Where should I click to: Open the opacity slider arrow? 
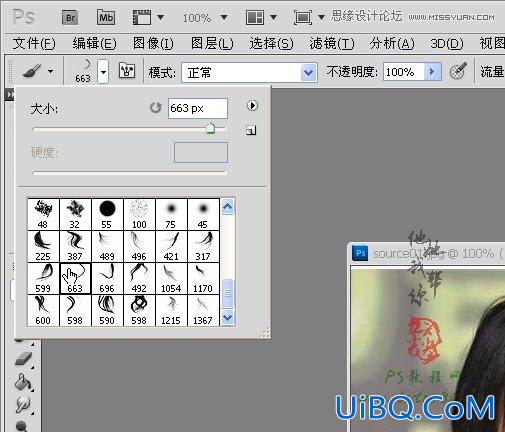[432, 72]
